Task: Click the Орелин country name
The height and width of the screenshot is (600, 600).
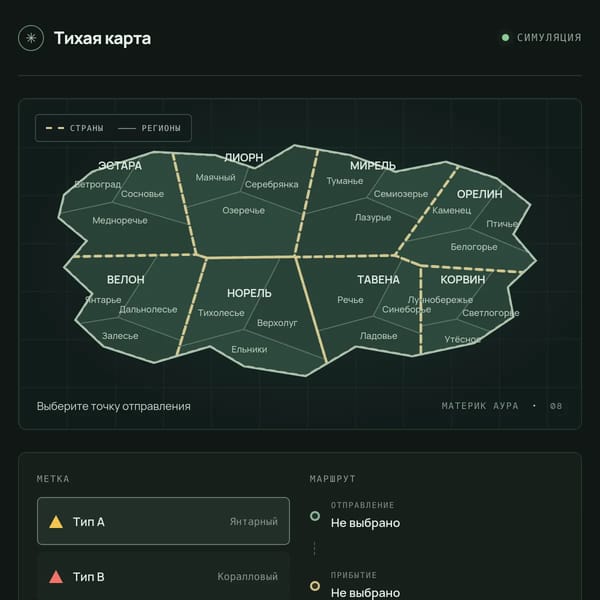Action: point(479,194)
